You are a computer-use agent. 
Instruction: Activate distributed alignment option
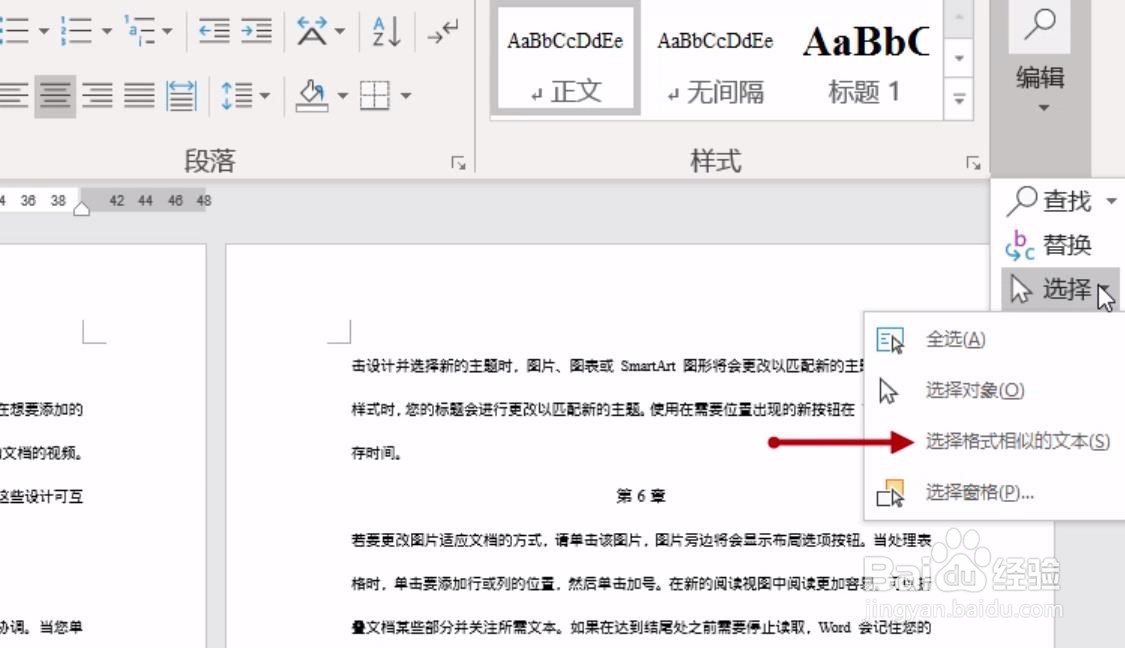pos(179,95)
